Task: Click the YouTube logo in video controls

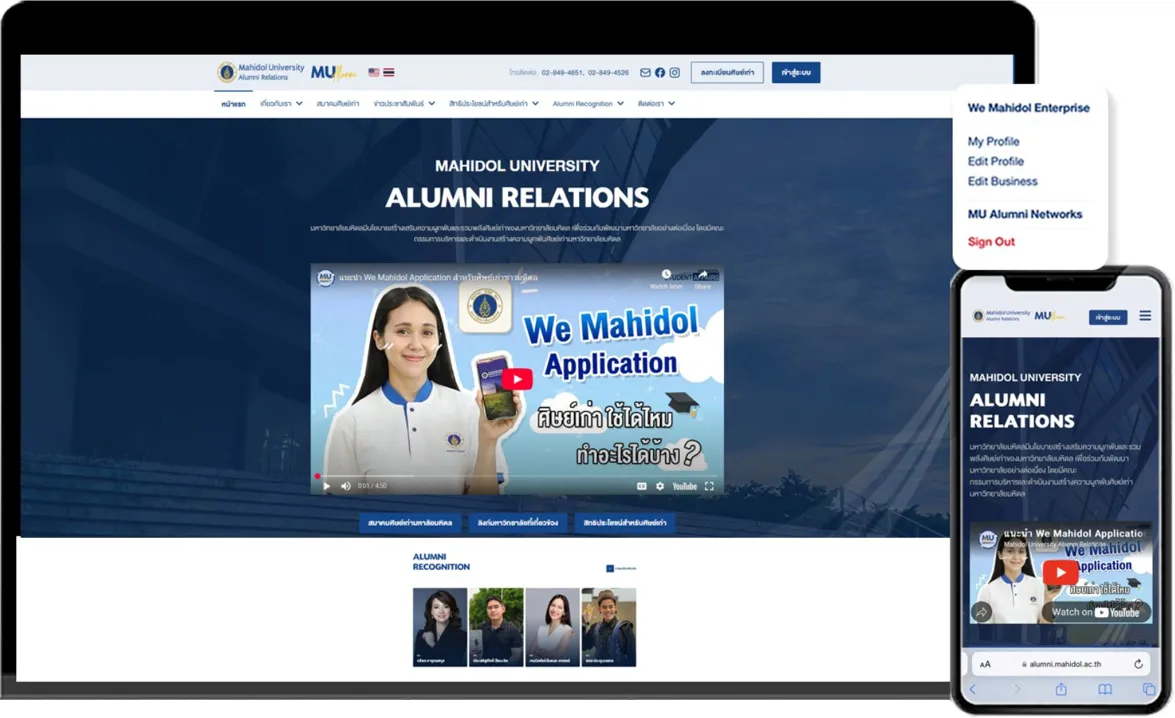Action: (684, 486)
